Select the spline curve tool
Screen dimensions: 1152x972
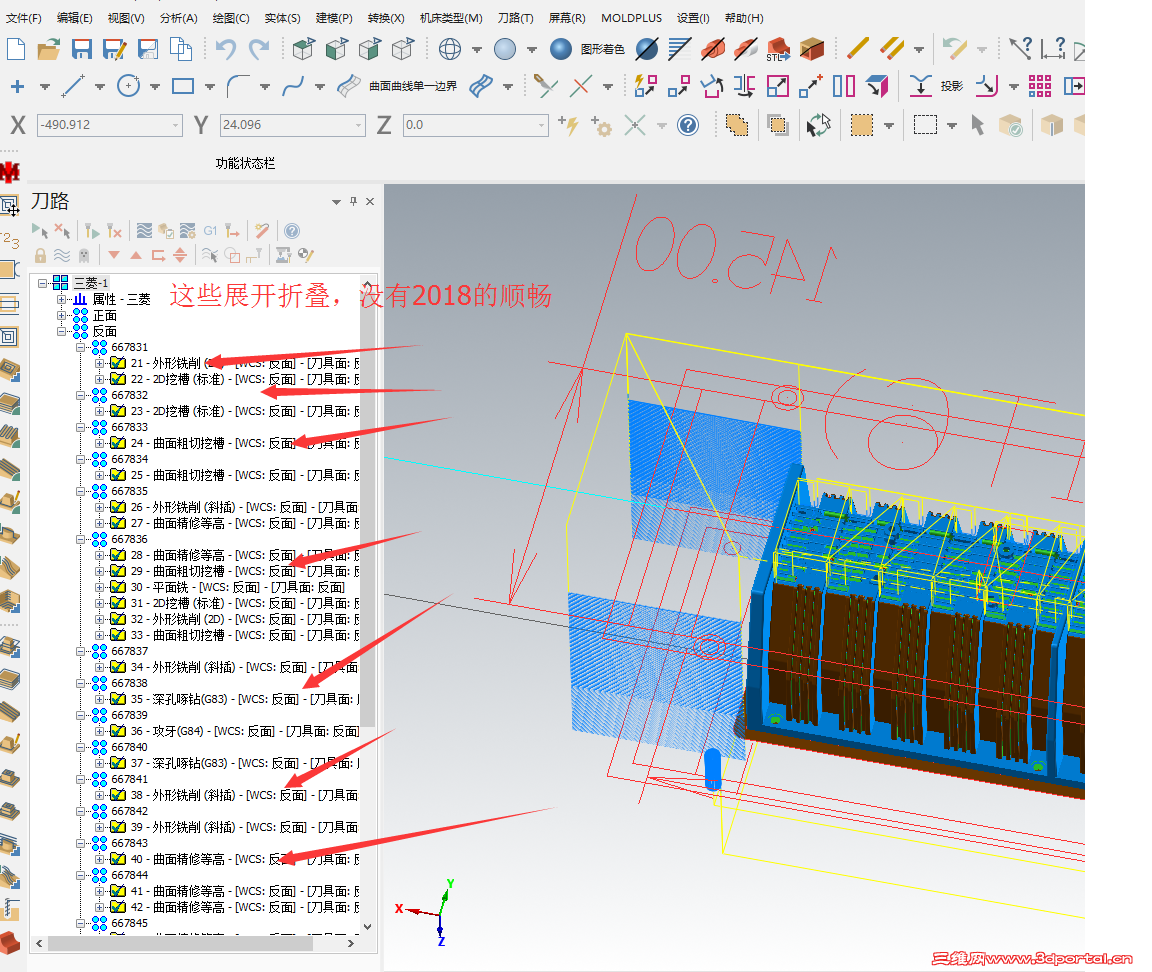coord(293,86)
